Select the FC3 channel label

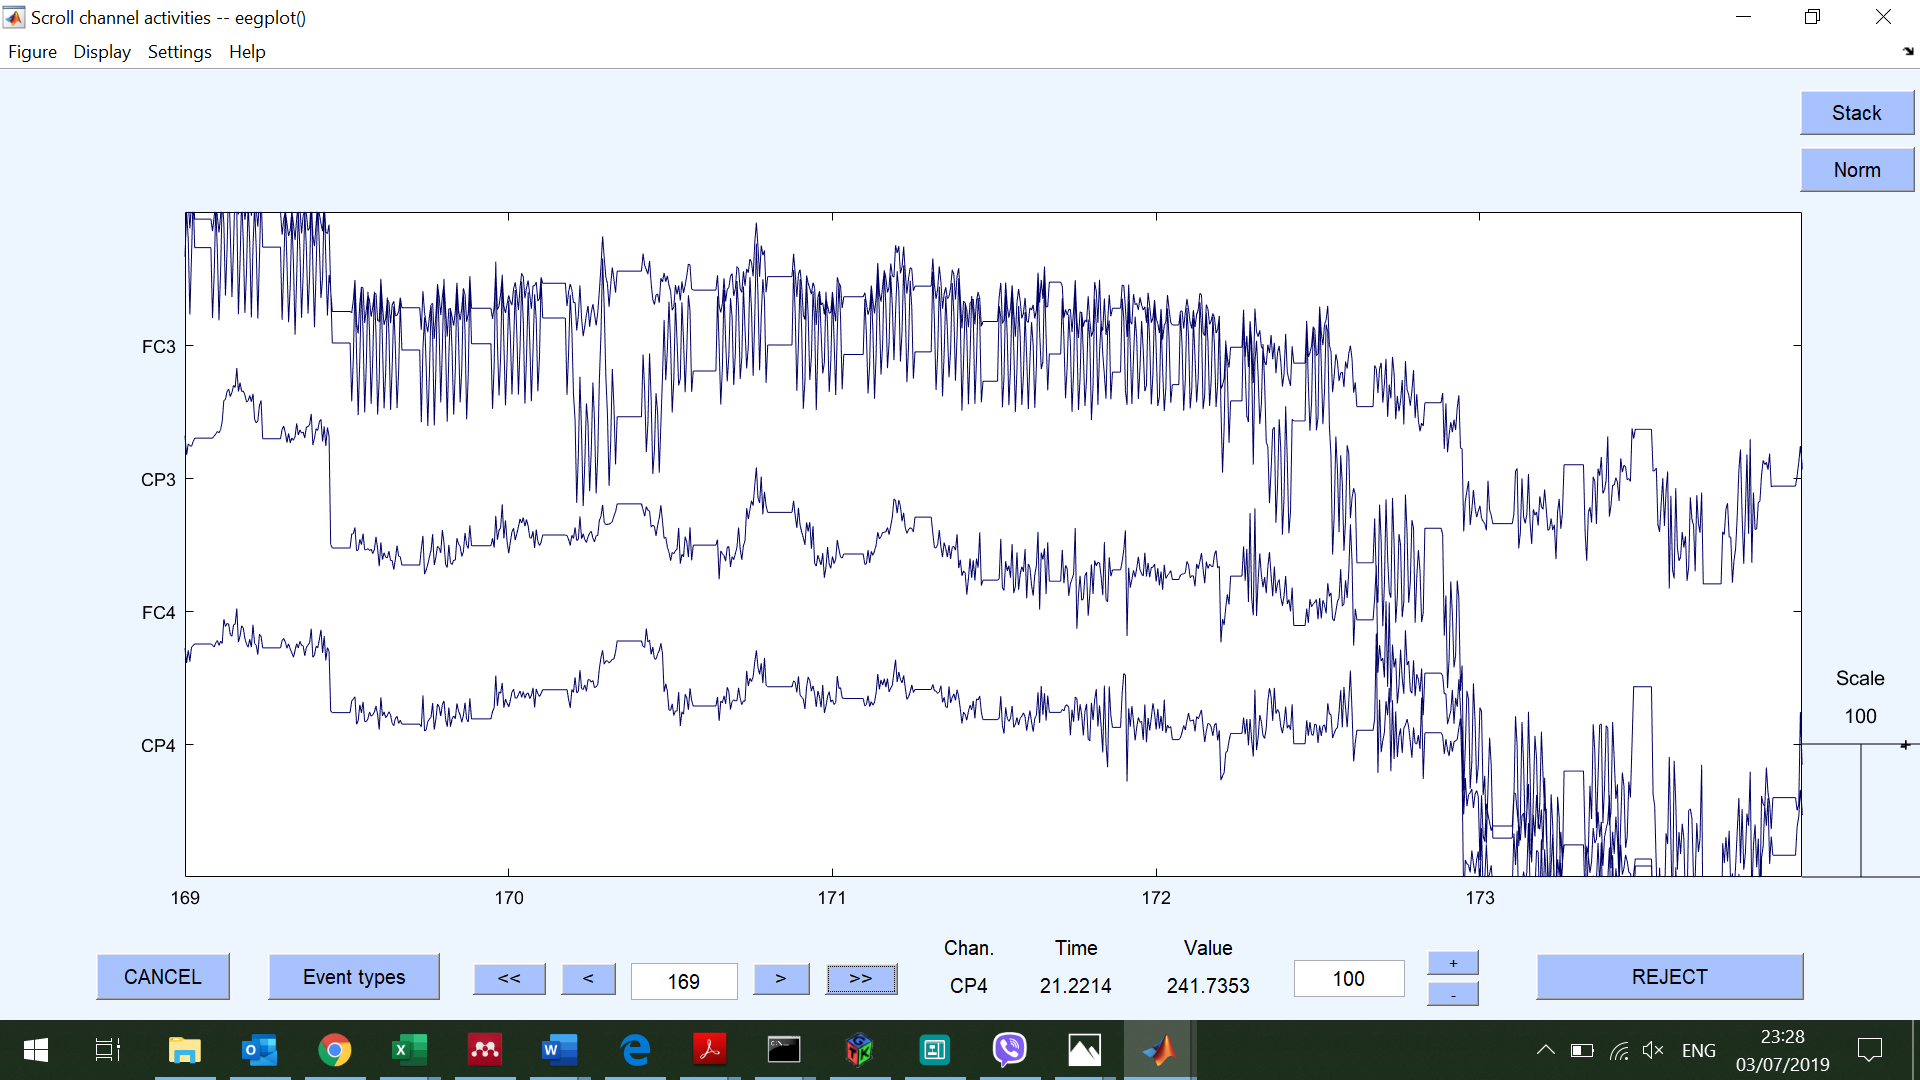(x=158, y=347)
